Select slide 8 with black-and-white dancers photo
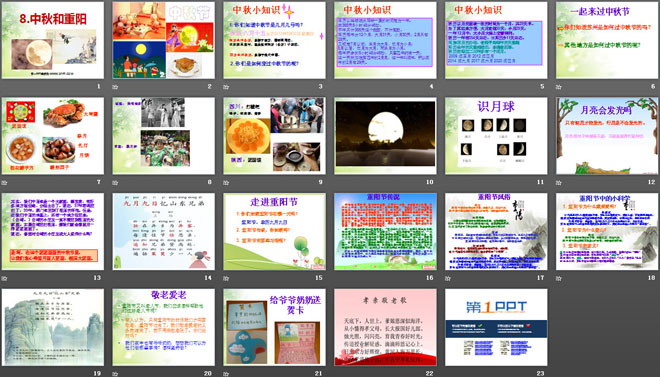Screen dimensions: 660x377 (163, 136)
